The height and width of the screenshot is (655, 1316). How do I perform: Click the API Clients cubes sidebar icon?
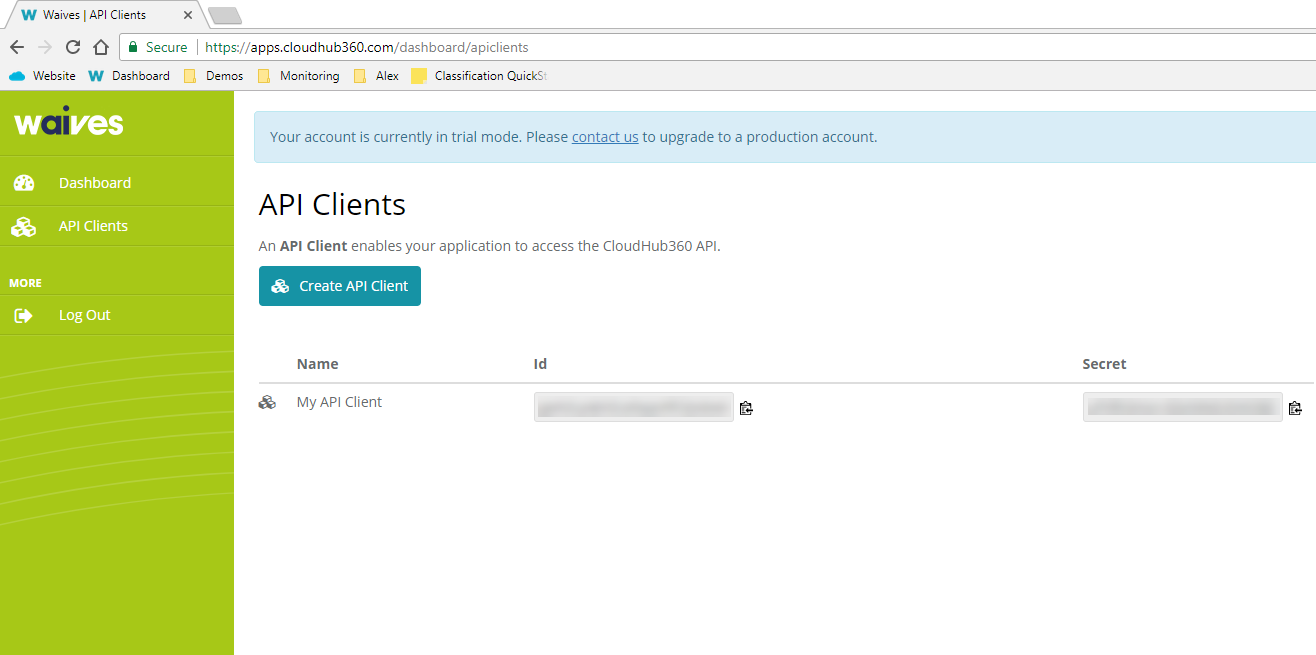pos(23,227)
